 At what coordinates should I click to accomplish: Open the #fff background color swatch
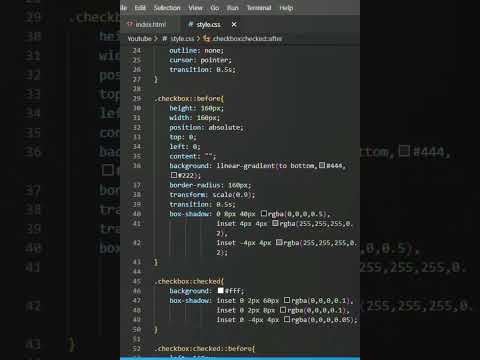tap(221, 290)
